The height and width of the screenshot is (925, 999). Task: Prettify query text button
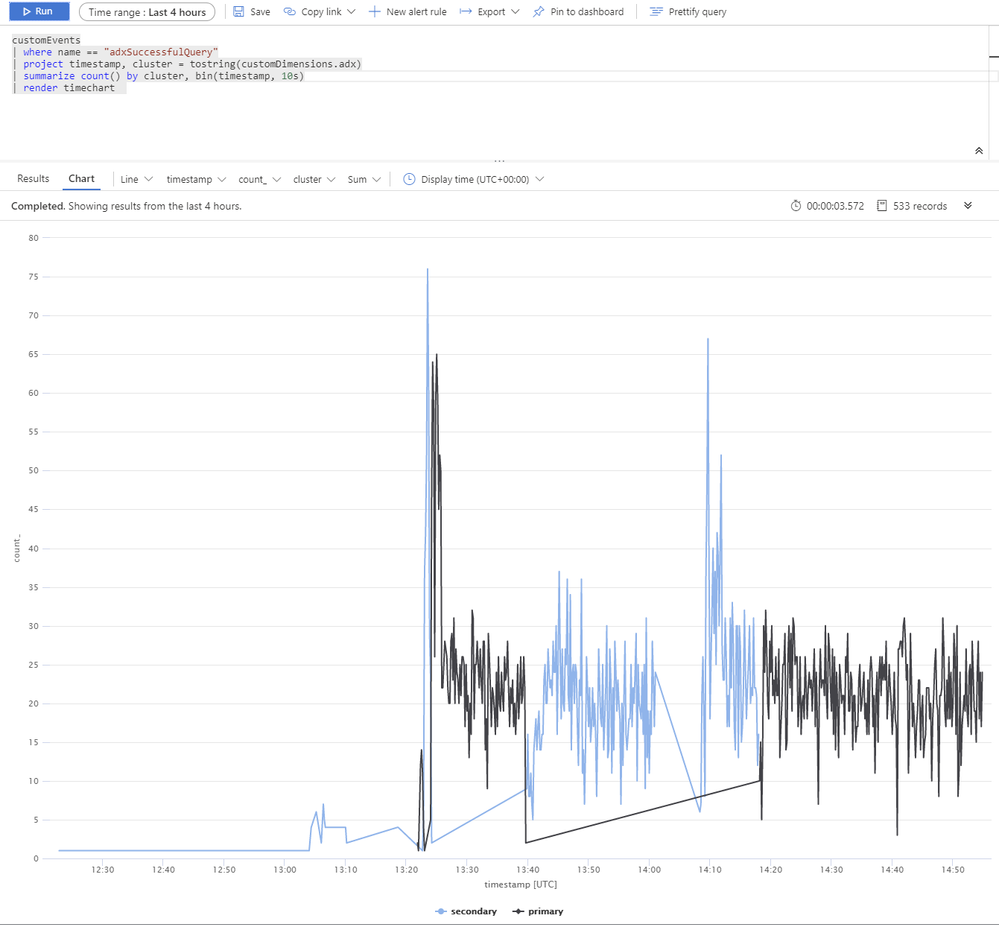click(697, 11)
